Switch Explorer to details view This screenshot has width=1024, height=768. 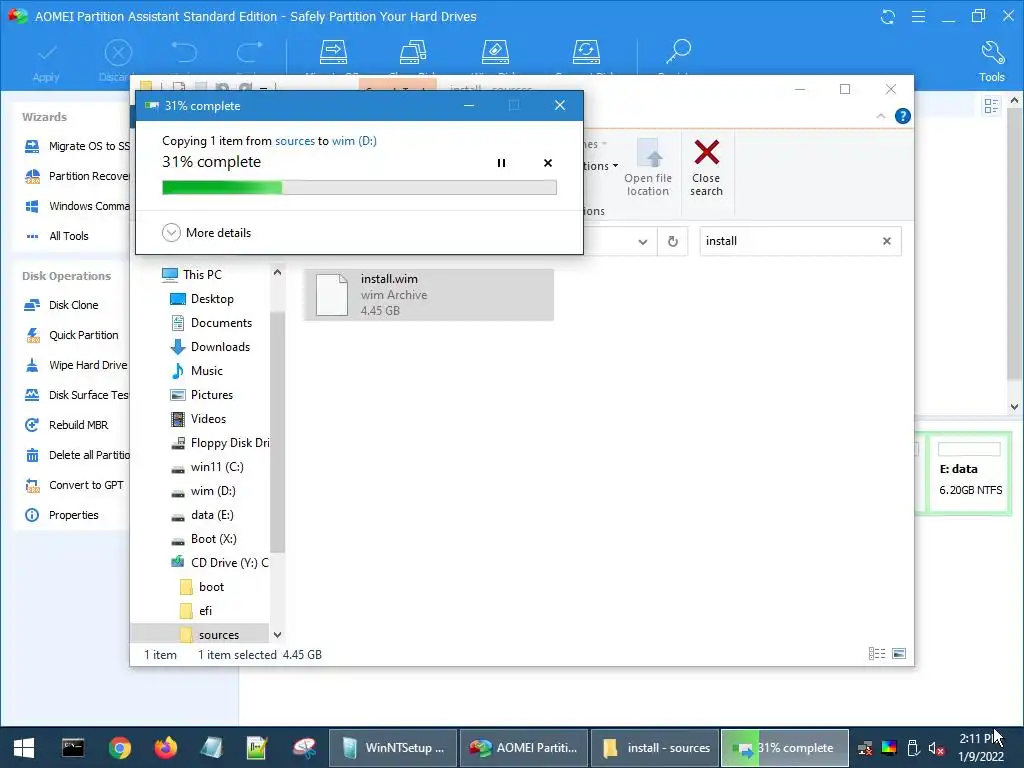pos(876,654)
